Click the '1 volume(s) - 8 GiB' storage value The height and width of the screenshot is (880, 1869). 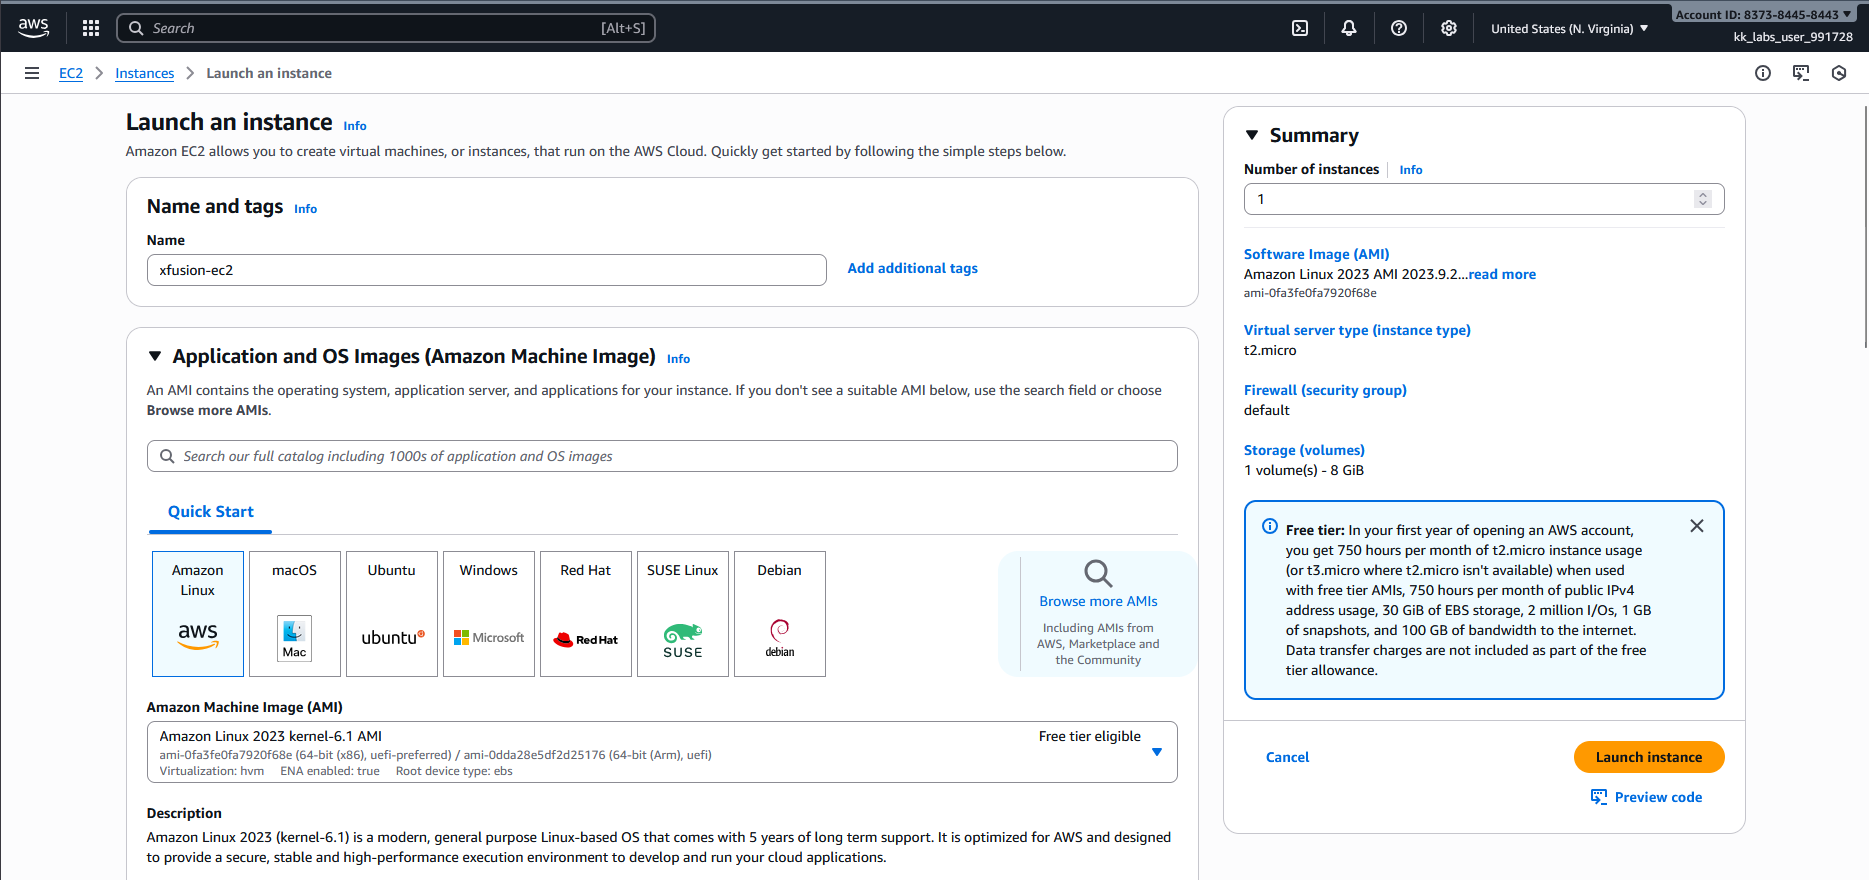[x=1304, y=470]
